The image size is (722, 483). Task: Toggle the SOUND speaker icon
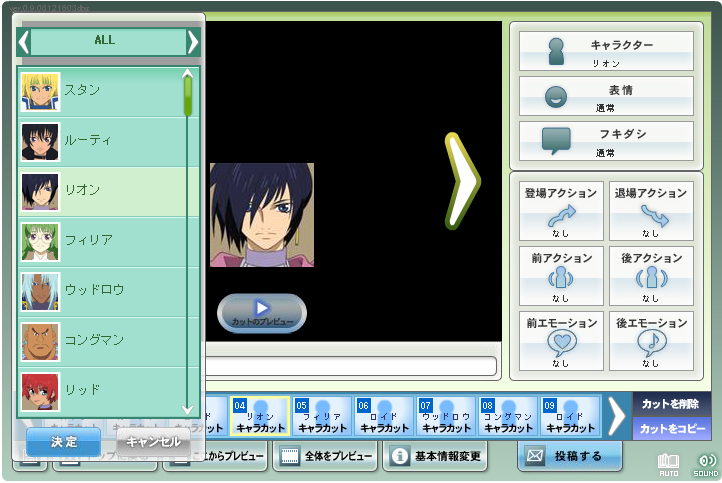tap(706, 464)
